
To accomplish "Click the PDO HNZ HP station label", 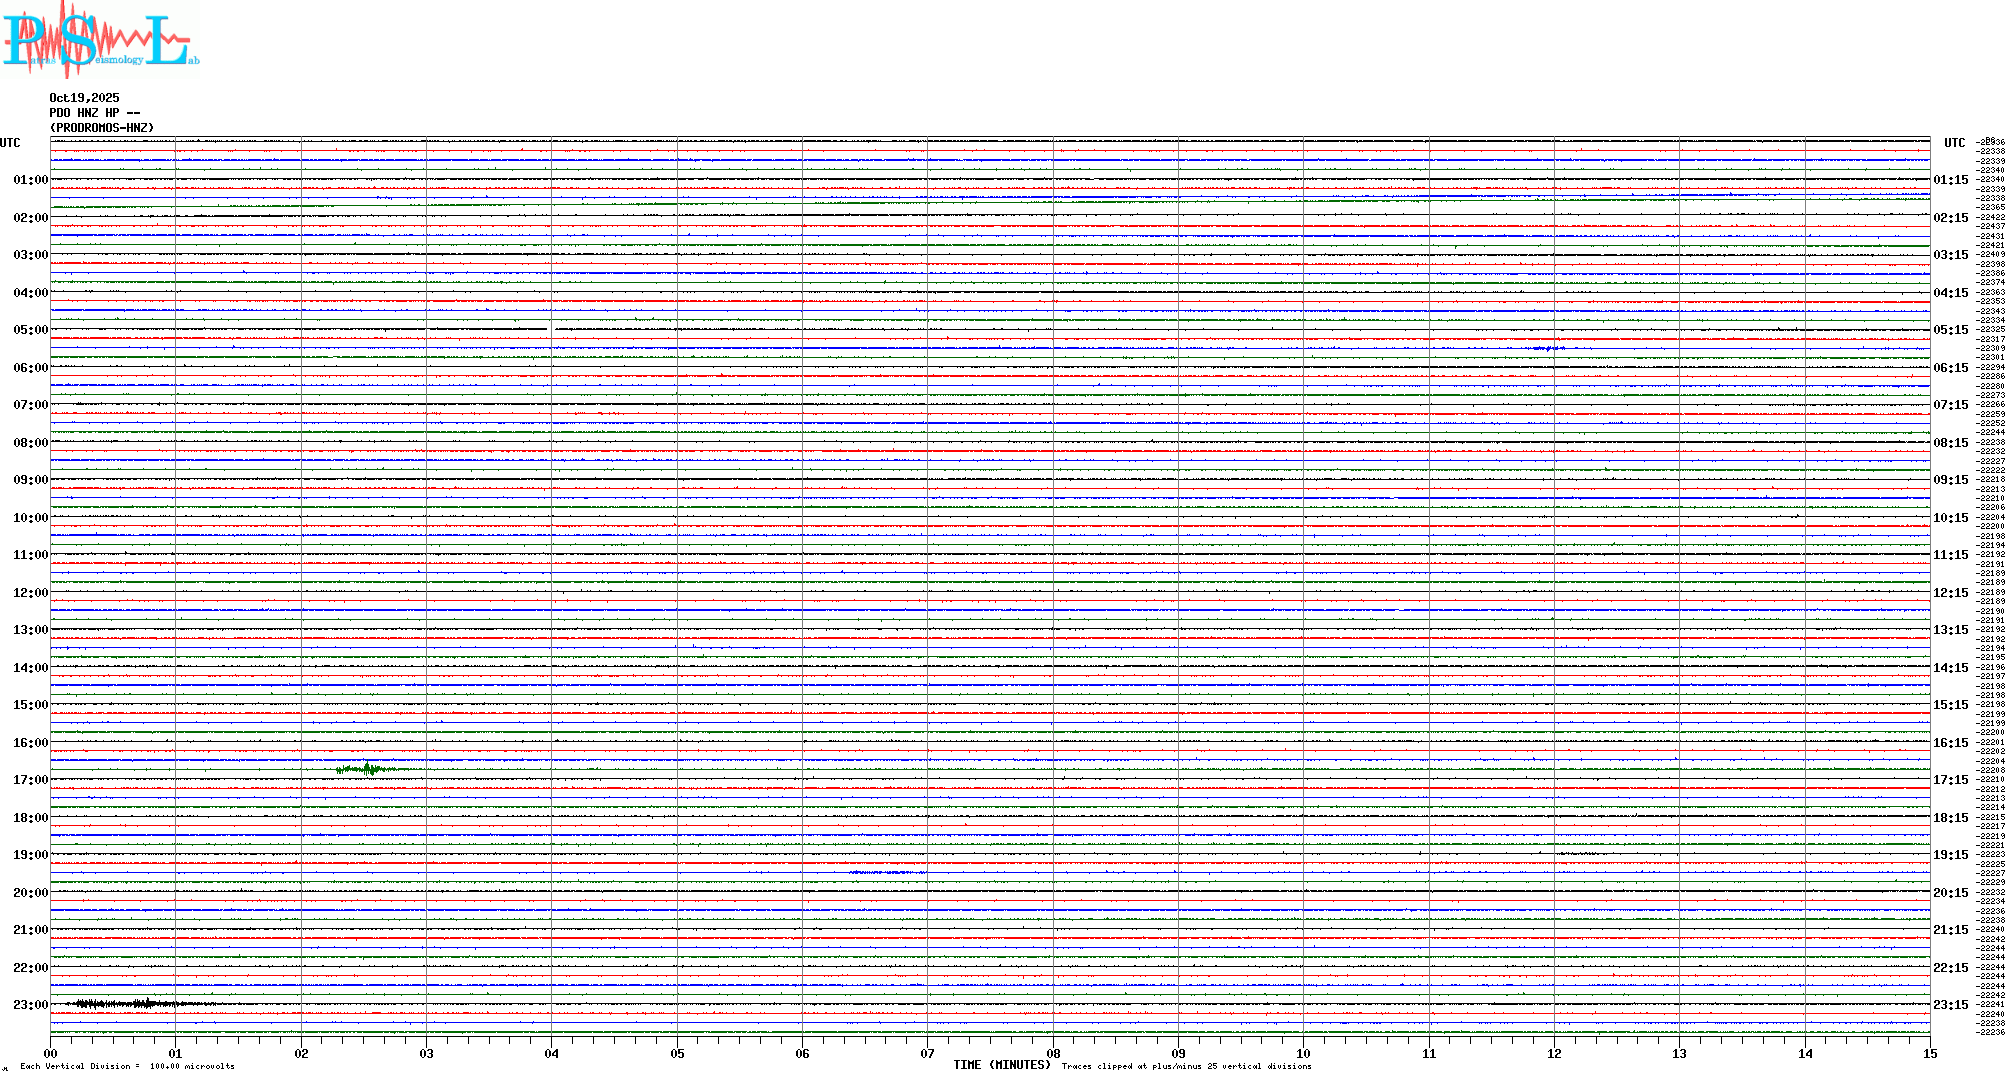I will click(x=94, y=113).
